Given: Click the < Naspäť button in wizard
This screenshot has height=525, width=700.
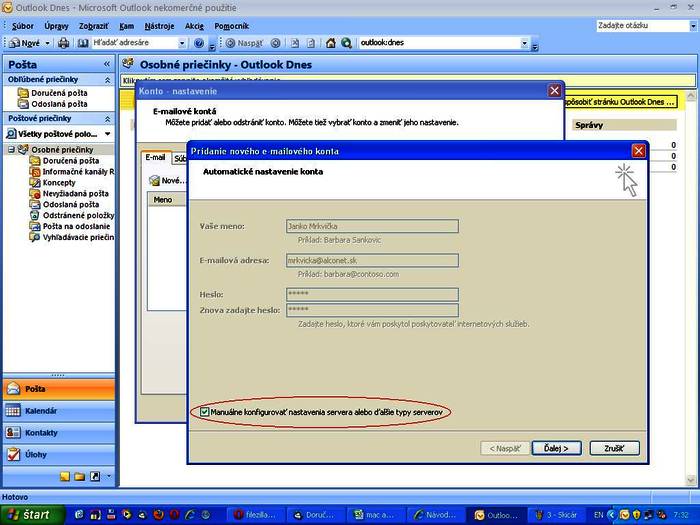Looking at the screenshot, I should pos(505,448).
